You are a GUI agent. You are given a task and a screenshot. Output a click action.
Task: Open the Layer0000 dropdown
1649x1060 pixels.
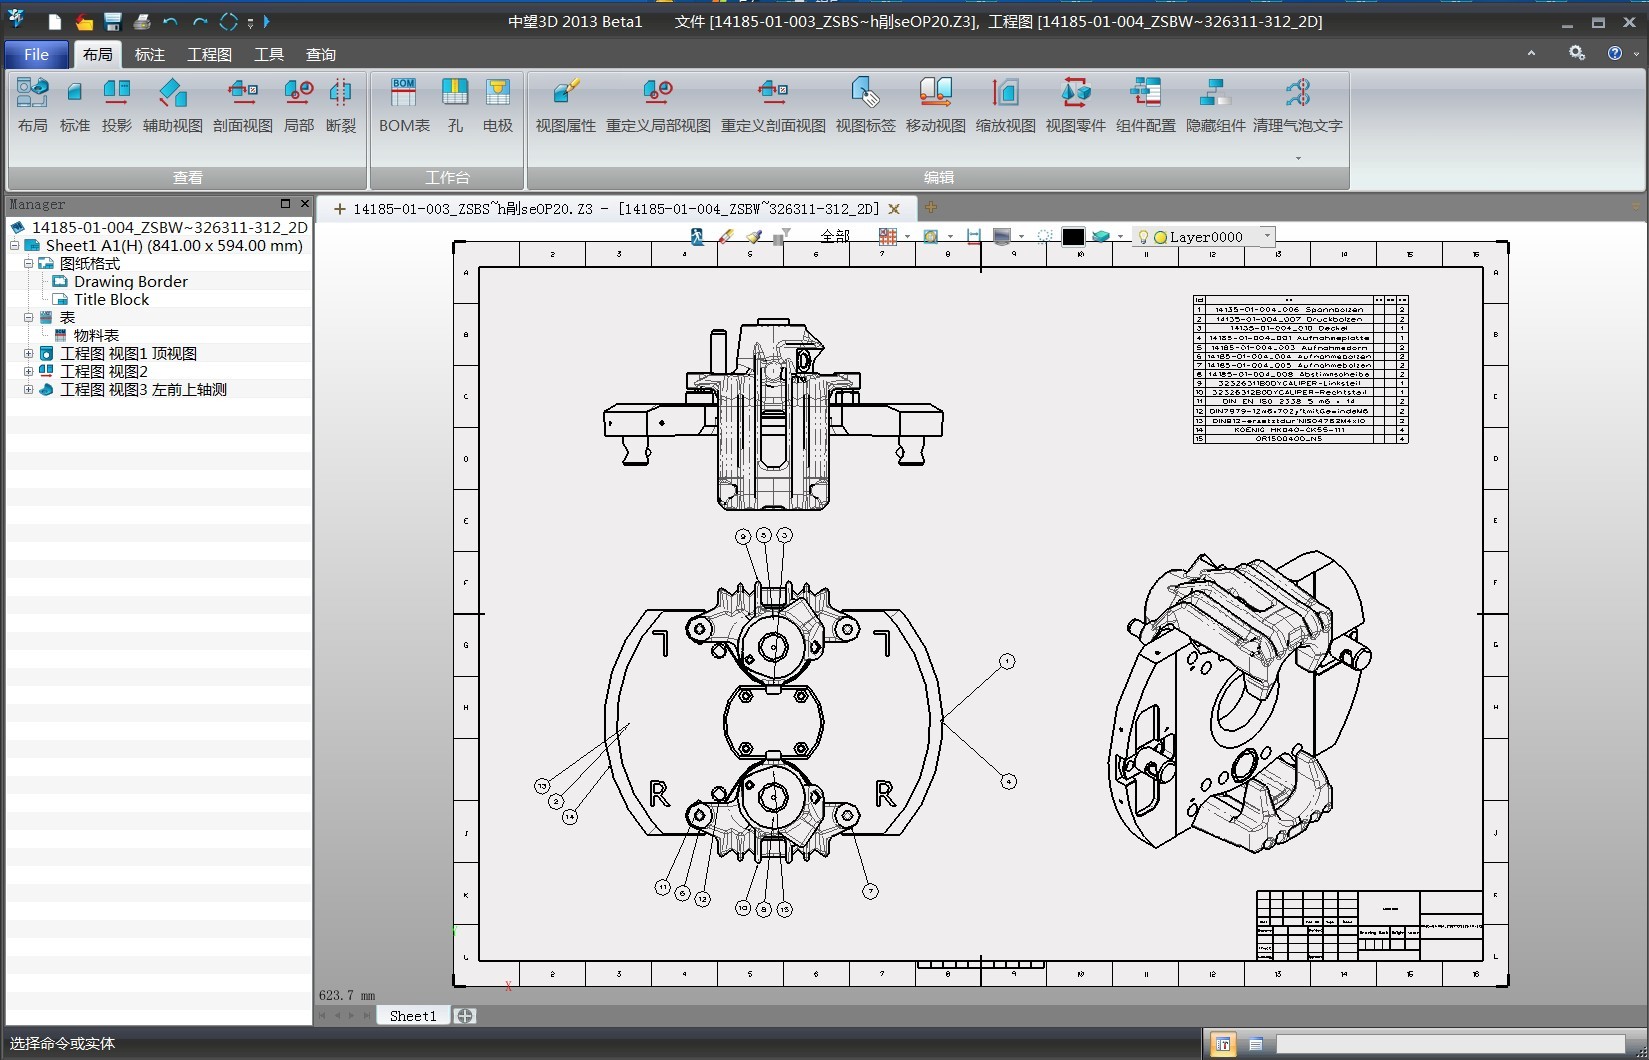tap(1267, 237)
